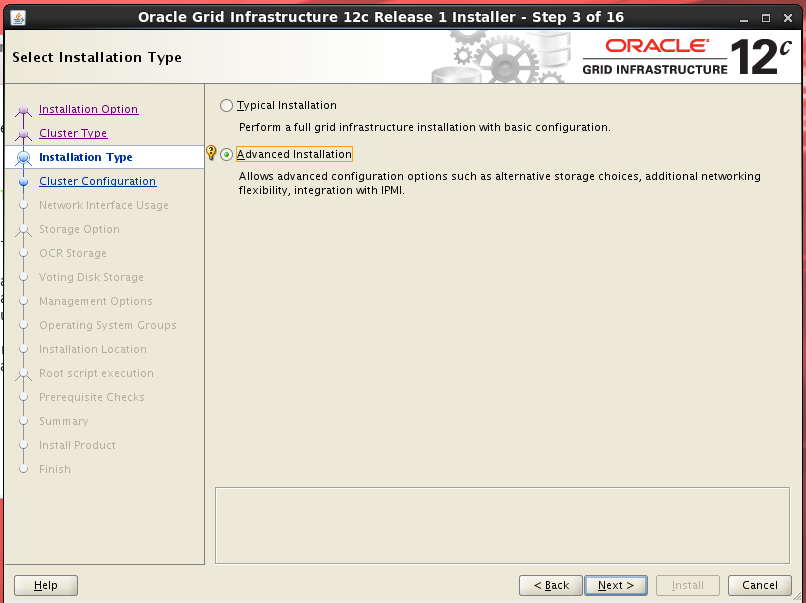
Task: Click the Select Installation Type heading
Action: click(97, 57)
